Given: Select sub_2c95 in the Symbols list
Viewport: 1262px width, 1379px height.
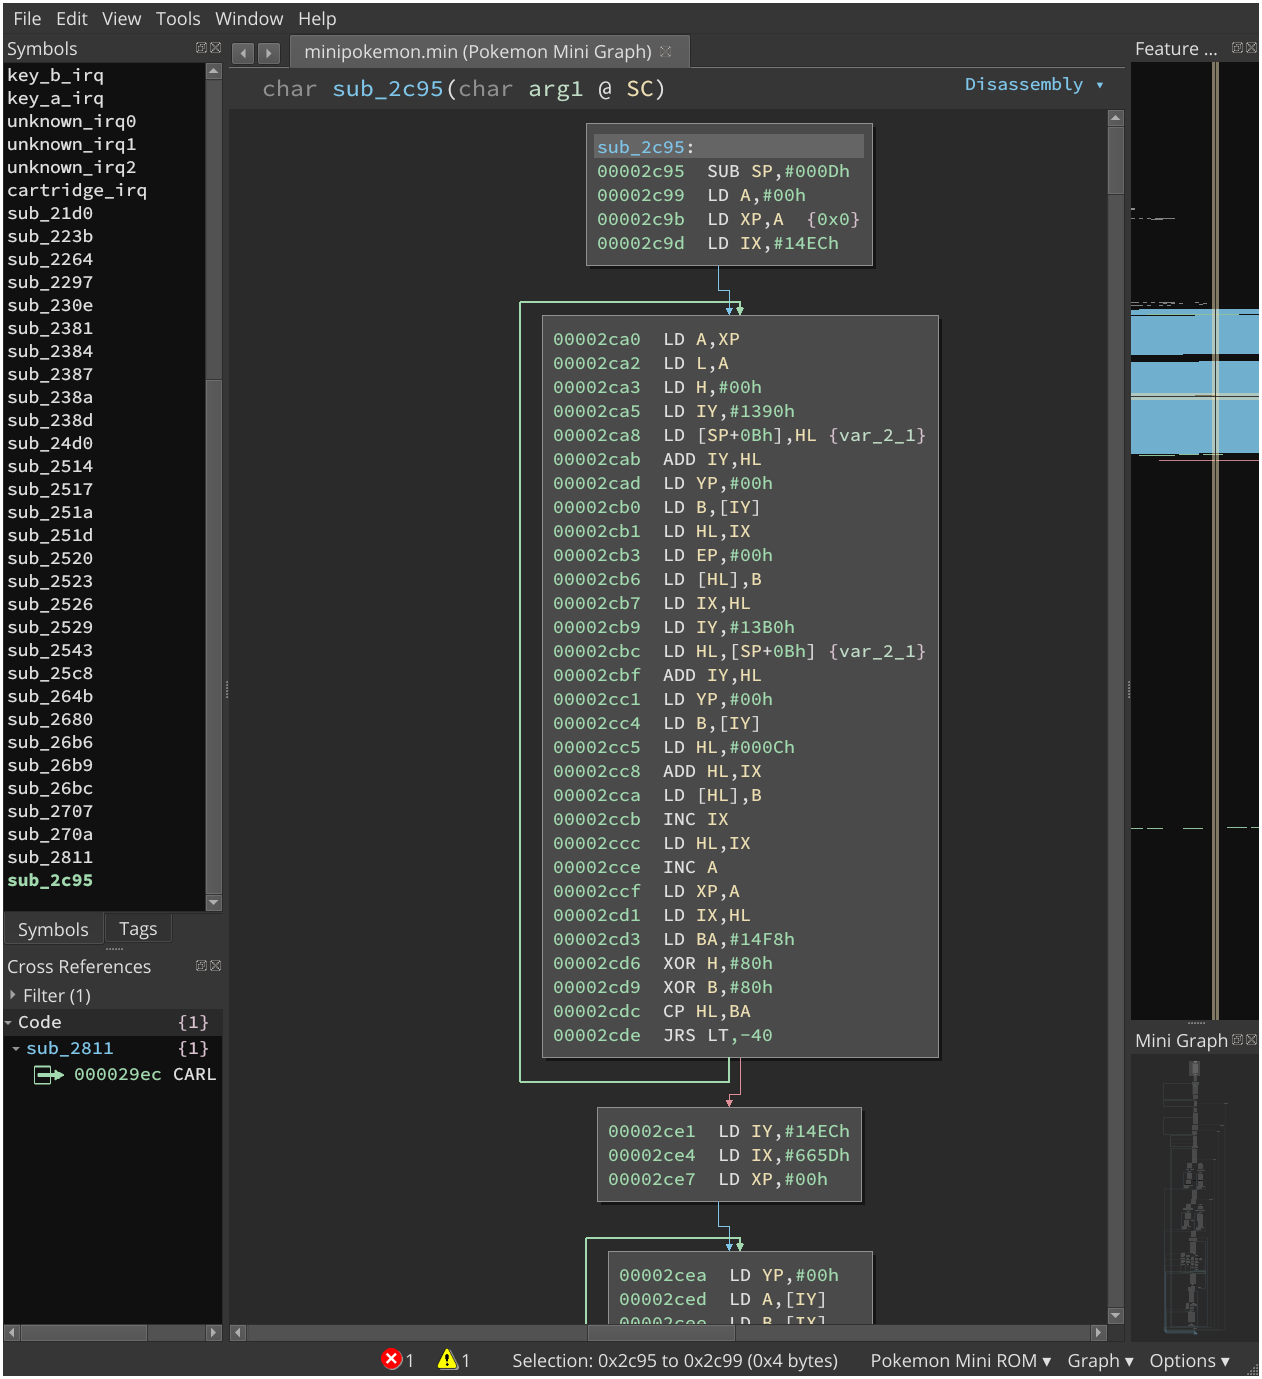Looking at the screenshot, I should tap(50, 881).
